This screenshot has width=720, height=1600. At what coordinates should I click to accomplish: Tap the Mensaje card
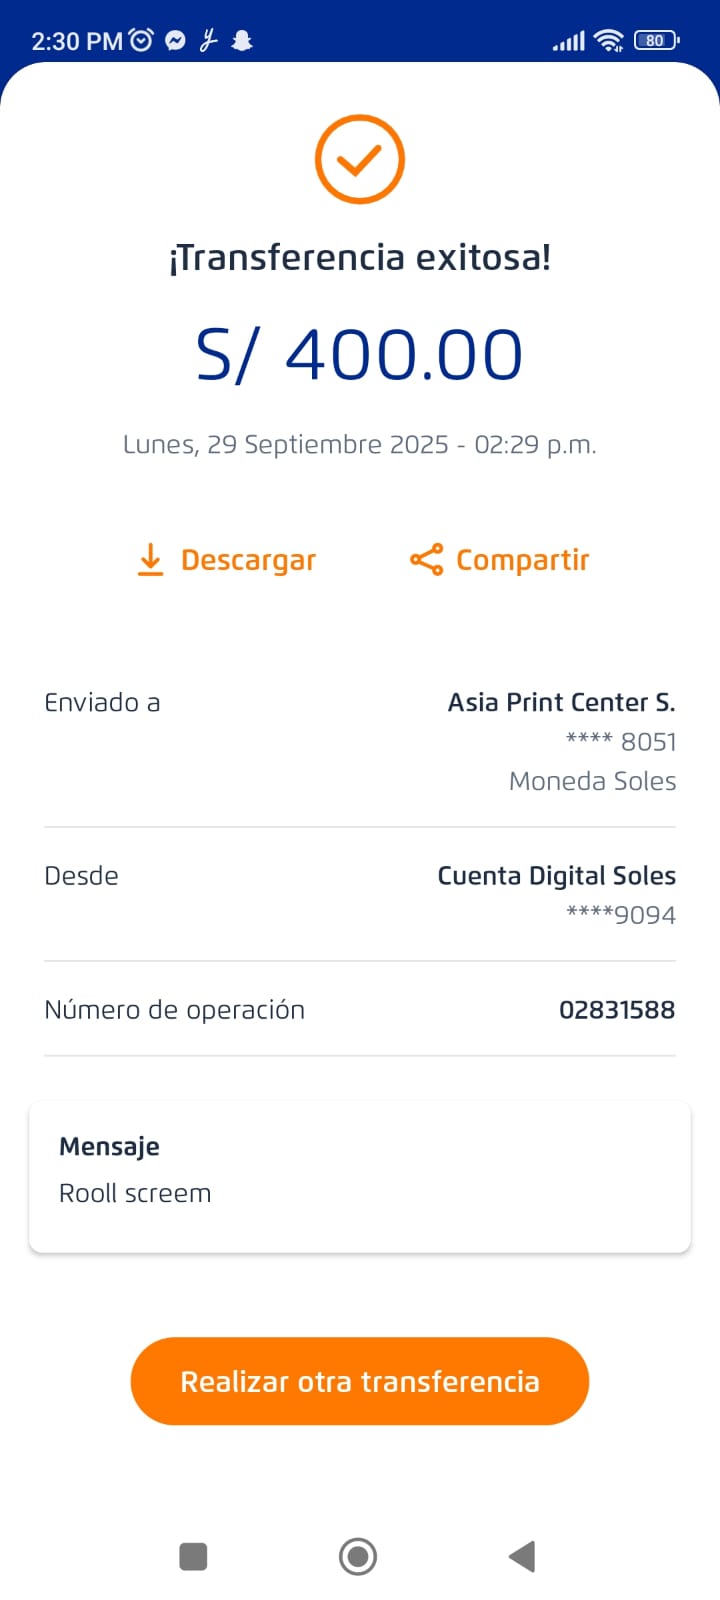pos(360,1176)
